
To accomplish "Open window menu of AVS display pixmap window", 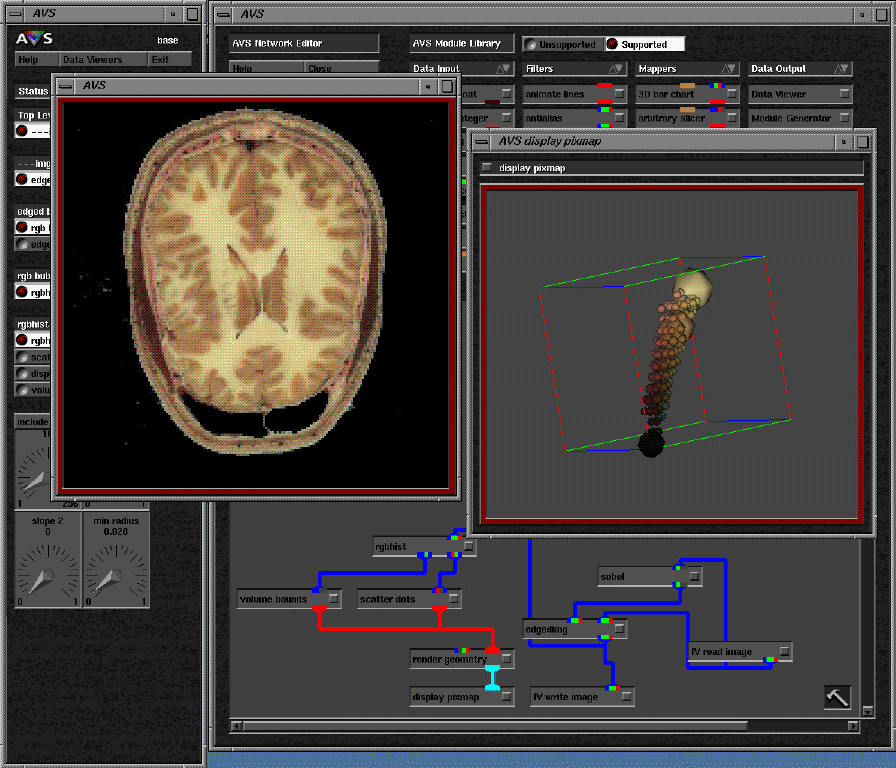I will coord(482,142).
